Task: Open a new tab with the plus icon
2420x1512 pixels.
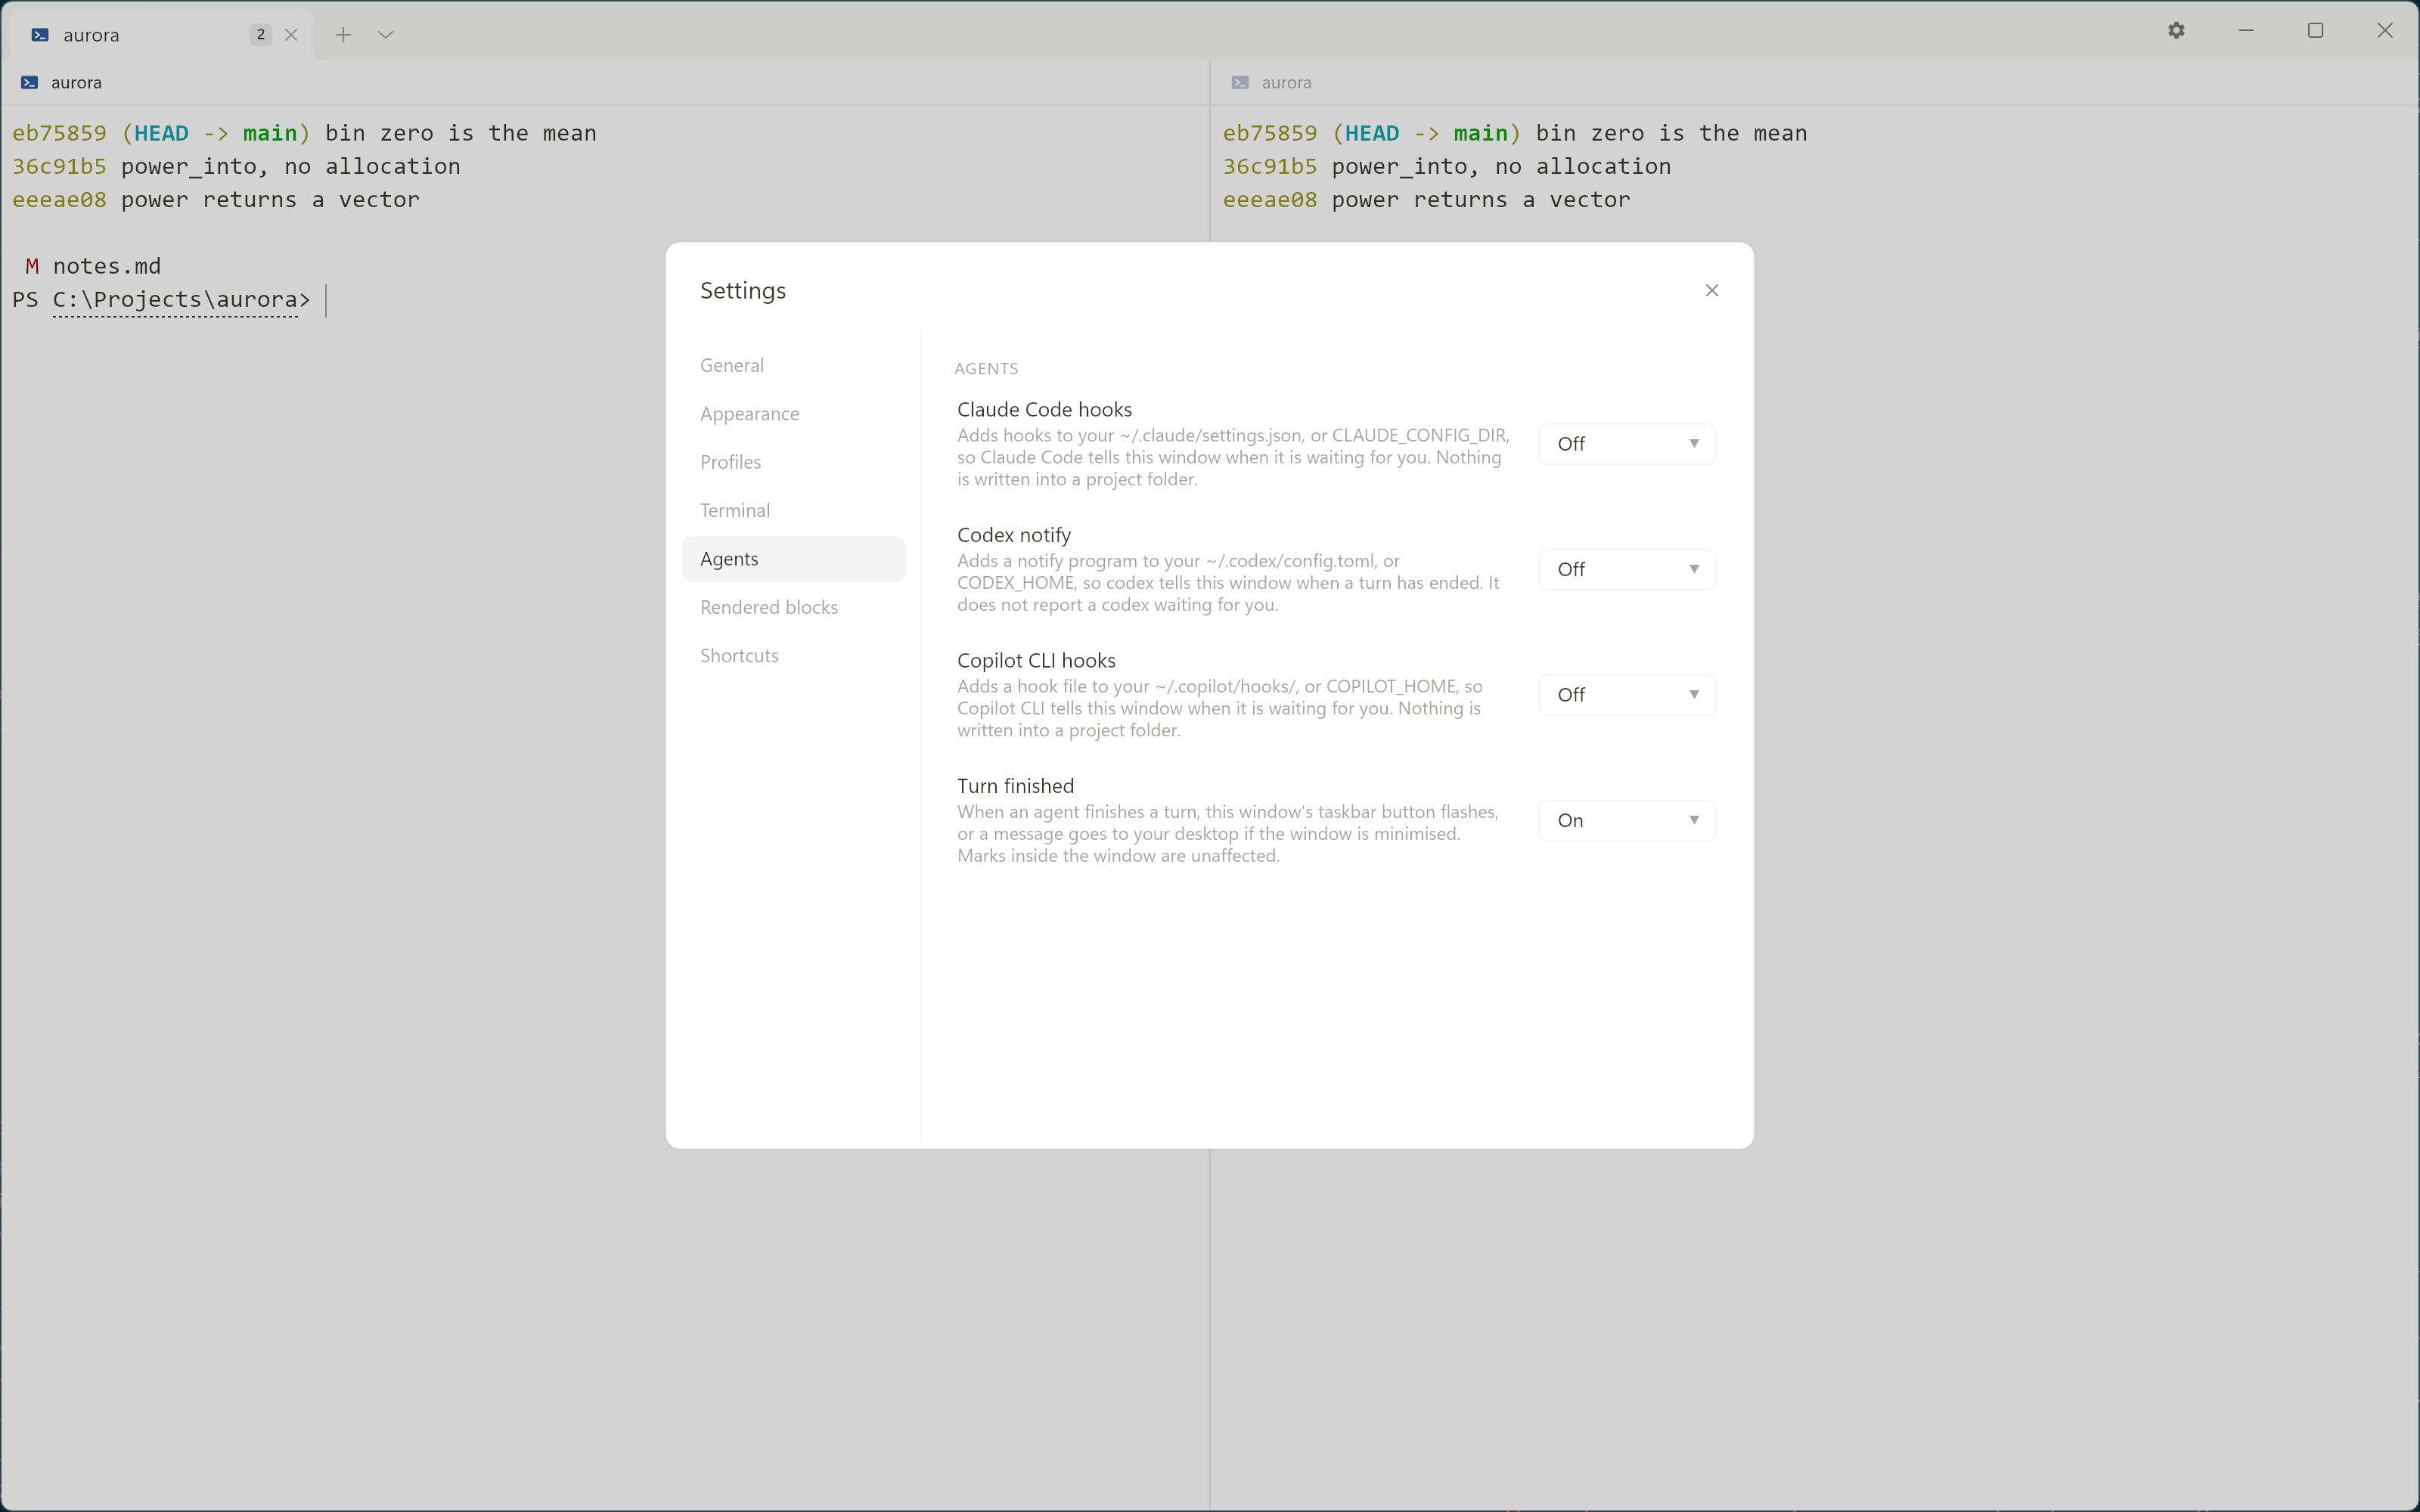Action: coord(343,35)
